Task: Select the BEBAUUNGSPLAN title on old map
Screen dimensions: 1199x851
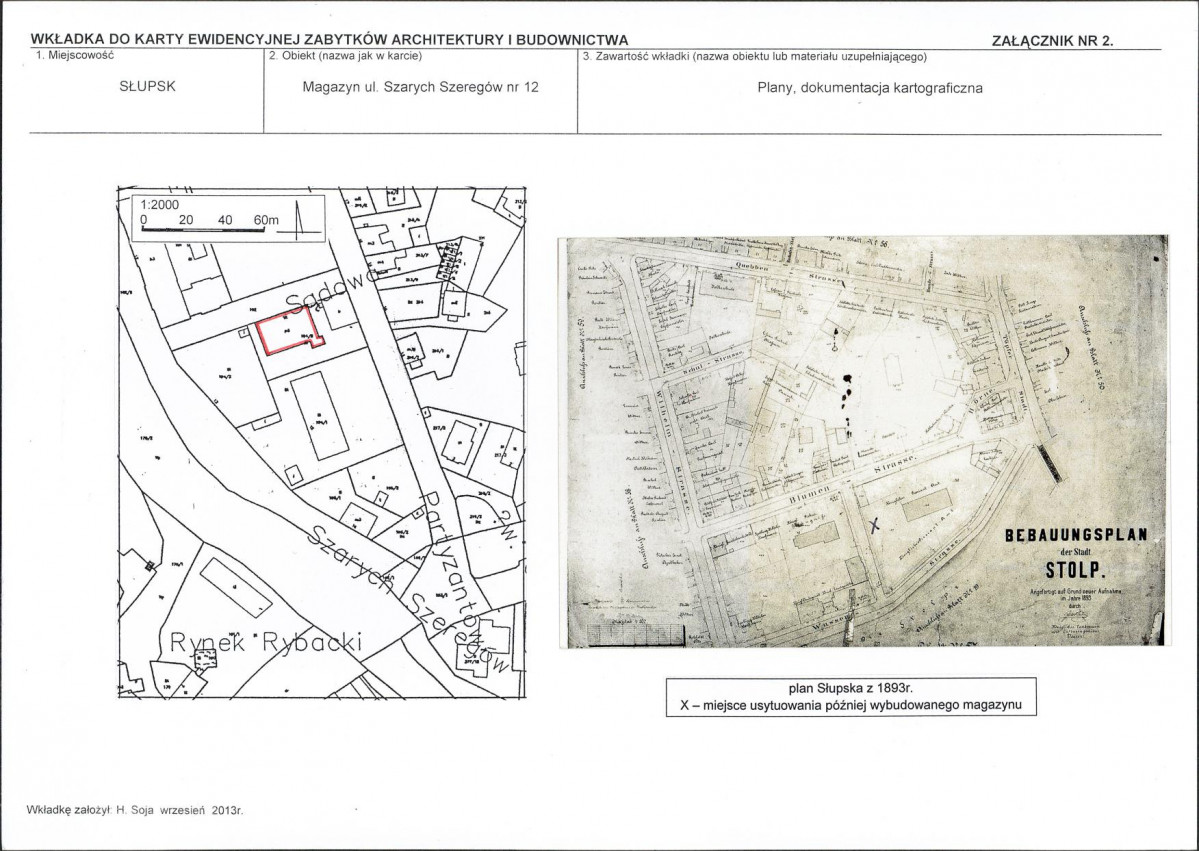Action: point(1075,534)
